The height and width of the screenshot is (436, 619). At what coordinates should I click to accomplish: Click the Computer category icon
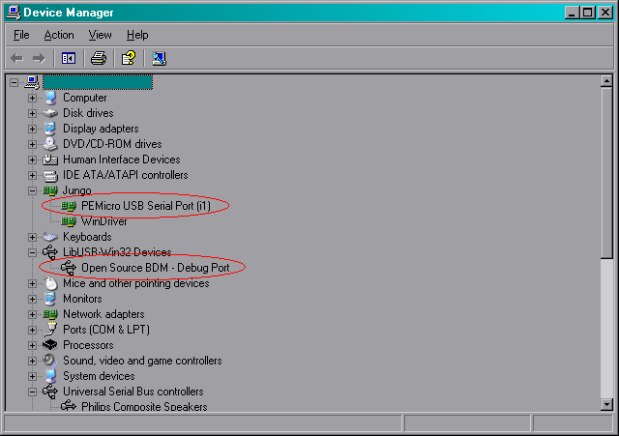pyautogui.click(x=50, y=98)
